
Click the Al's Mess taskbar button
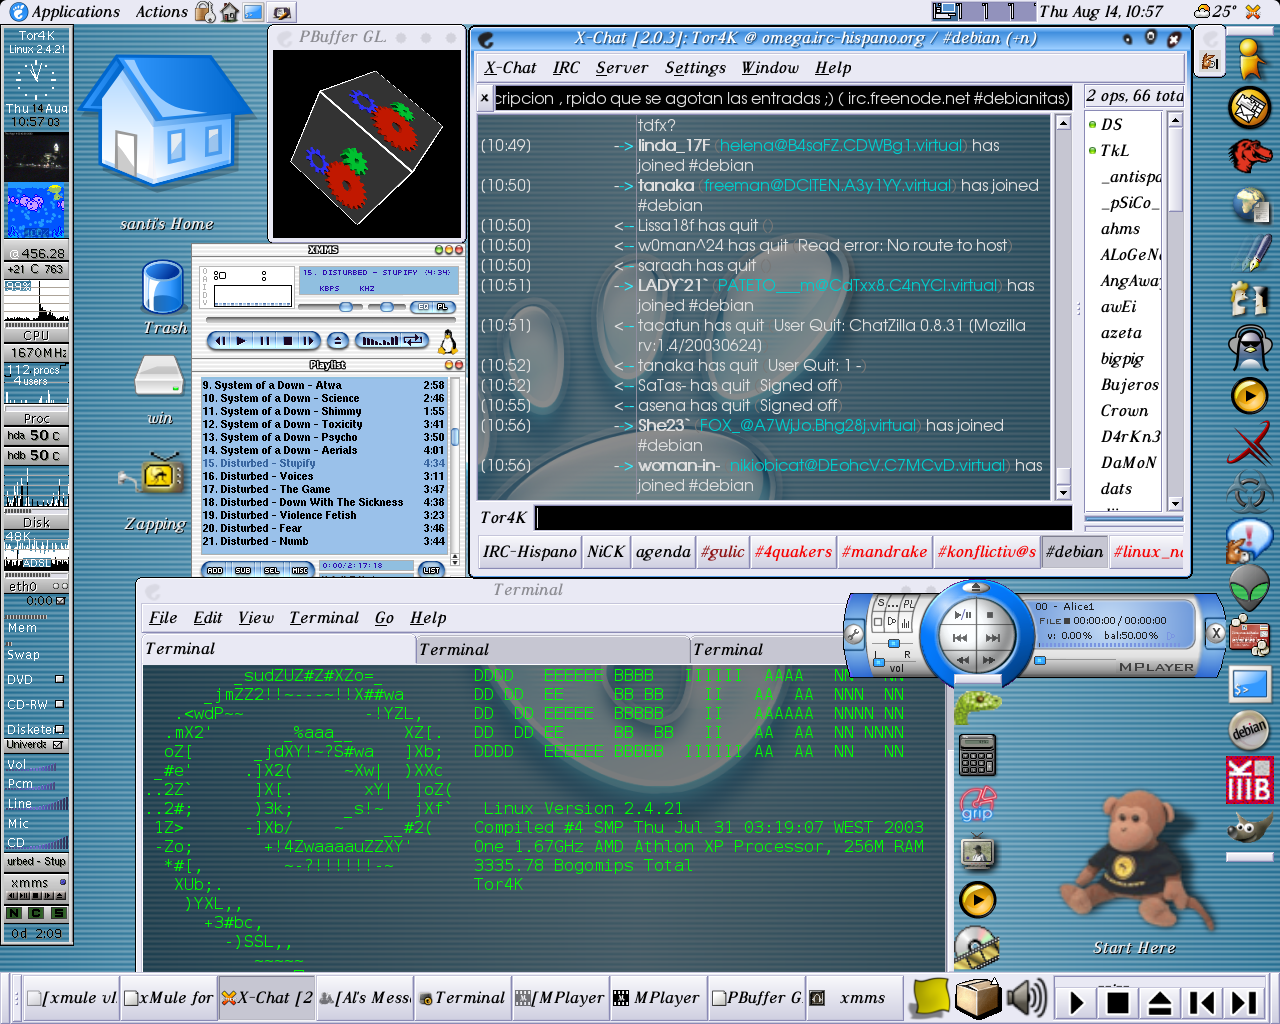click(x=366, y=998)
